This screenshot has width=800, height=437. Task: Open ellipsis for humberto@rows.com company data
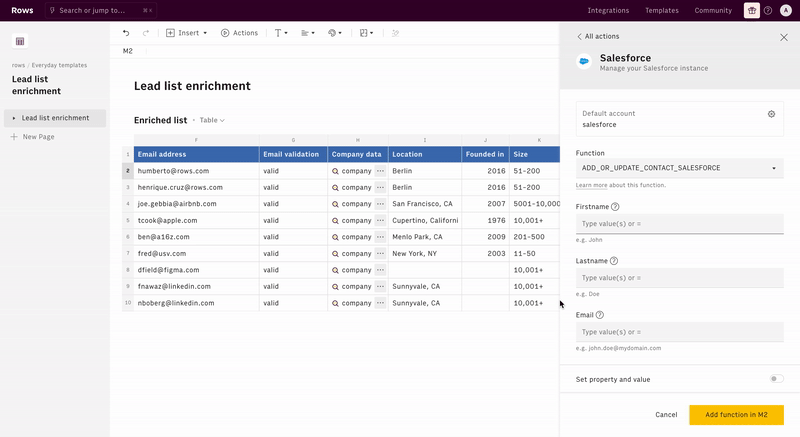[x=380, y=171]
